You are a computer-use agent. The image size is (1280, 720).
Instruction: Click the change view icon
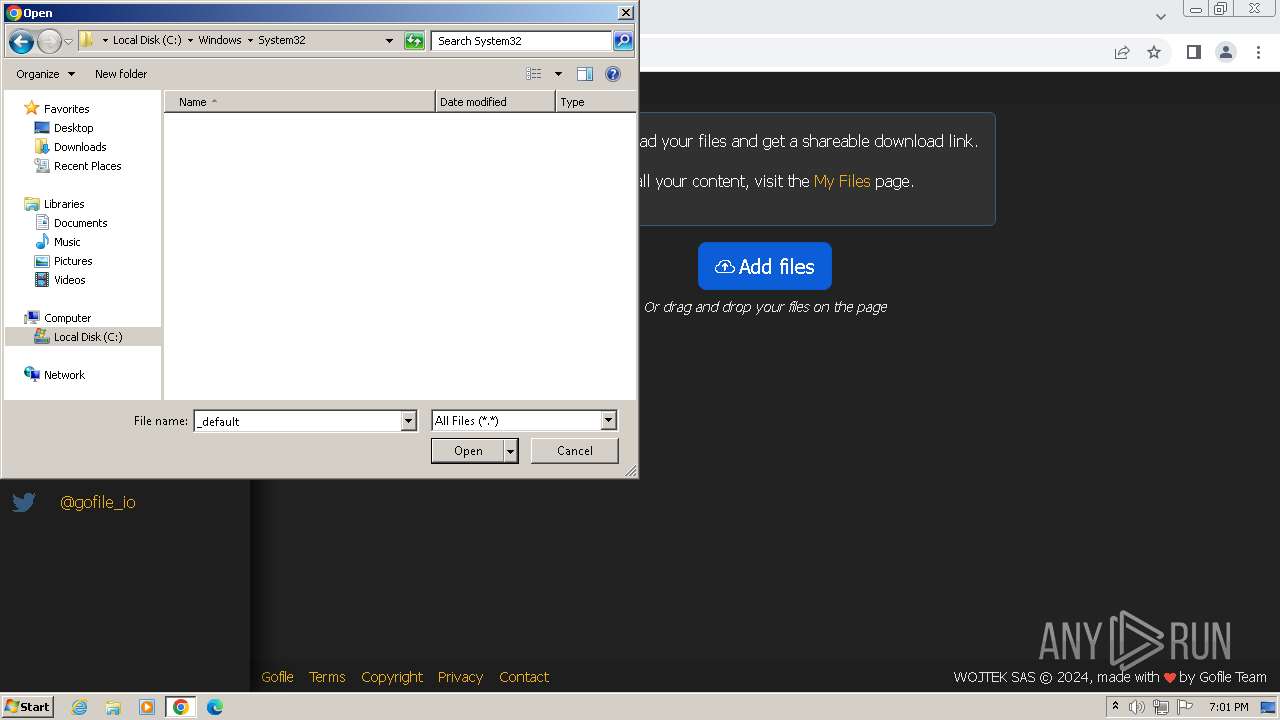[x=534, y=74]
